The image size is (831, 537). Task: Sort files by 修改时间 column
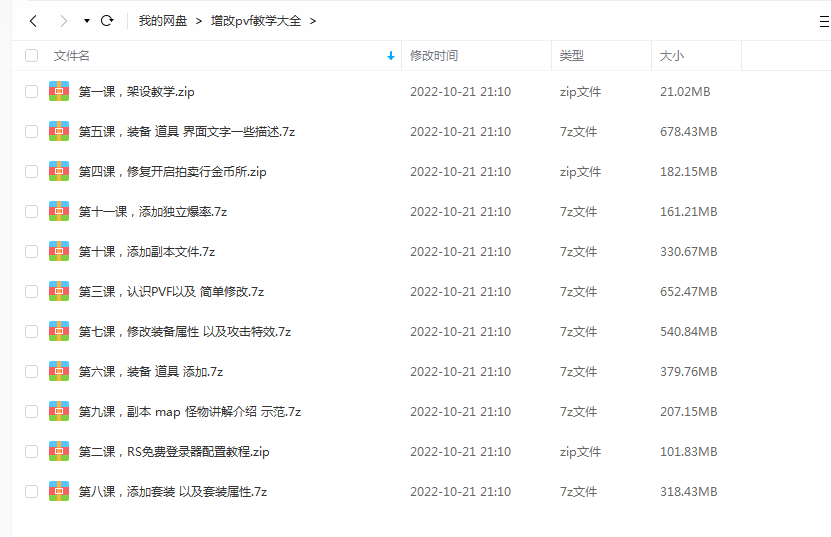[x=434, y=56]
